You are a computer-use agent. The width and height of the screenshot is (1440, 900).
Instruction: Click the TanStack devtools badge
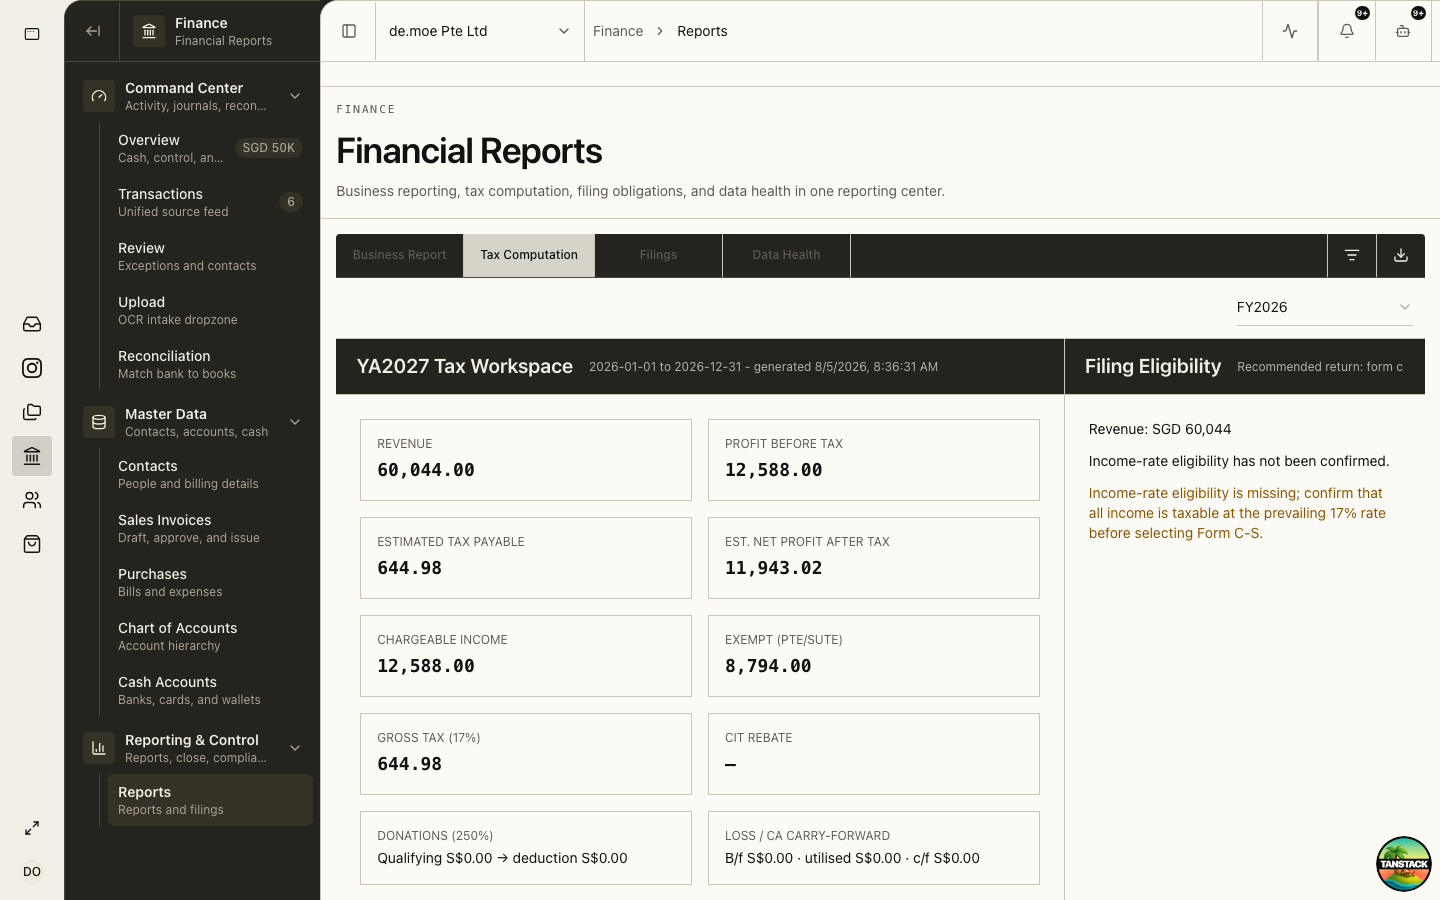click(x=1403, y=864)
